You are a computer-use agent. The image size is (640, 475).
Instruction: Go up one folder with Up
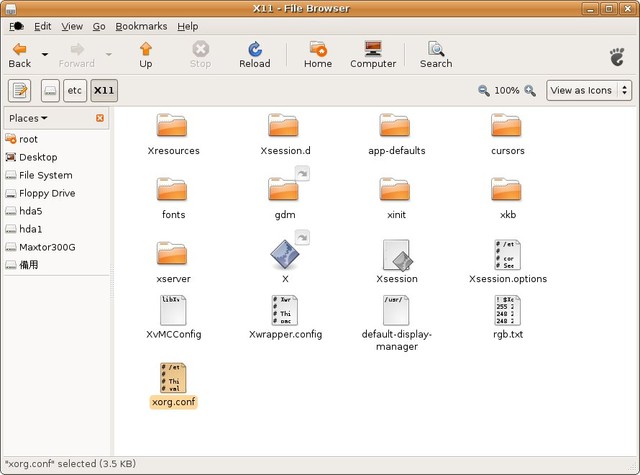tap(146, 55)
